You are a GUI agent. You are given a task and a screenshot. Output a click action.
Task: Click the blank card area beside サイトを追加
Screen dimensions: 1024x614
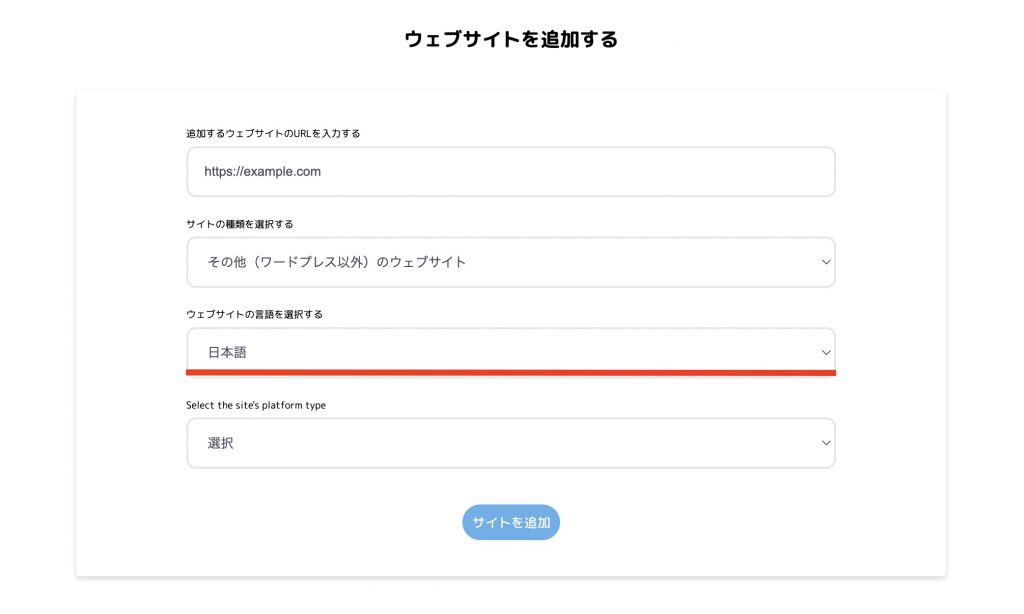[x=718, y=523]
